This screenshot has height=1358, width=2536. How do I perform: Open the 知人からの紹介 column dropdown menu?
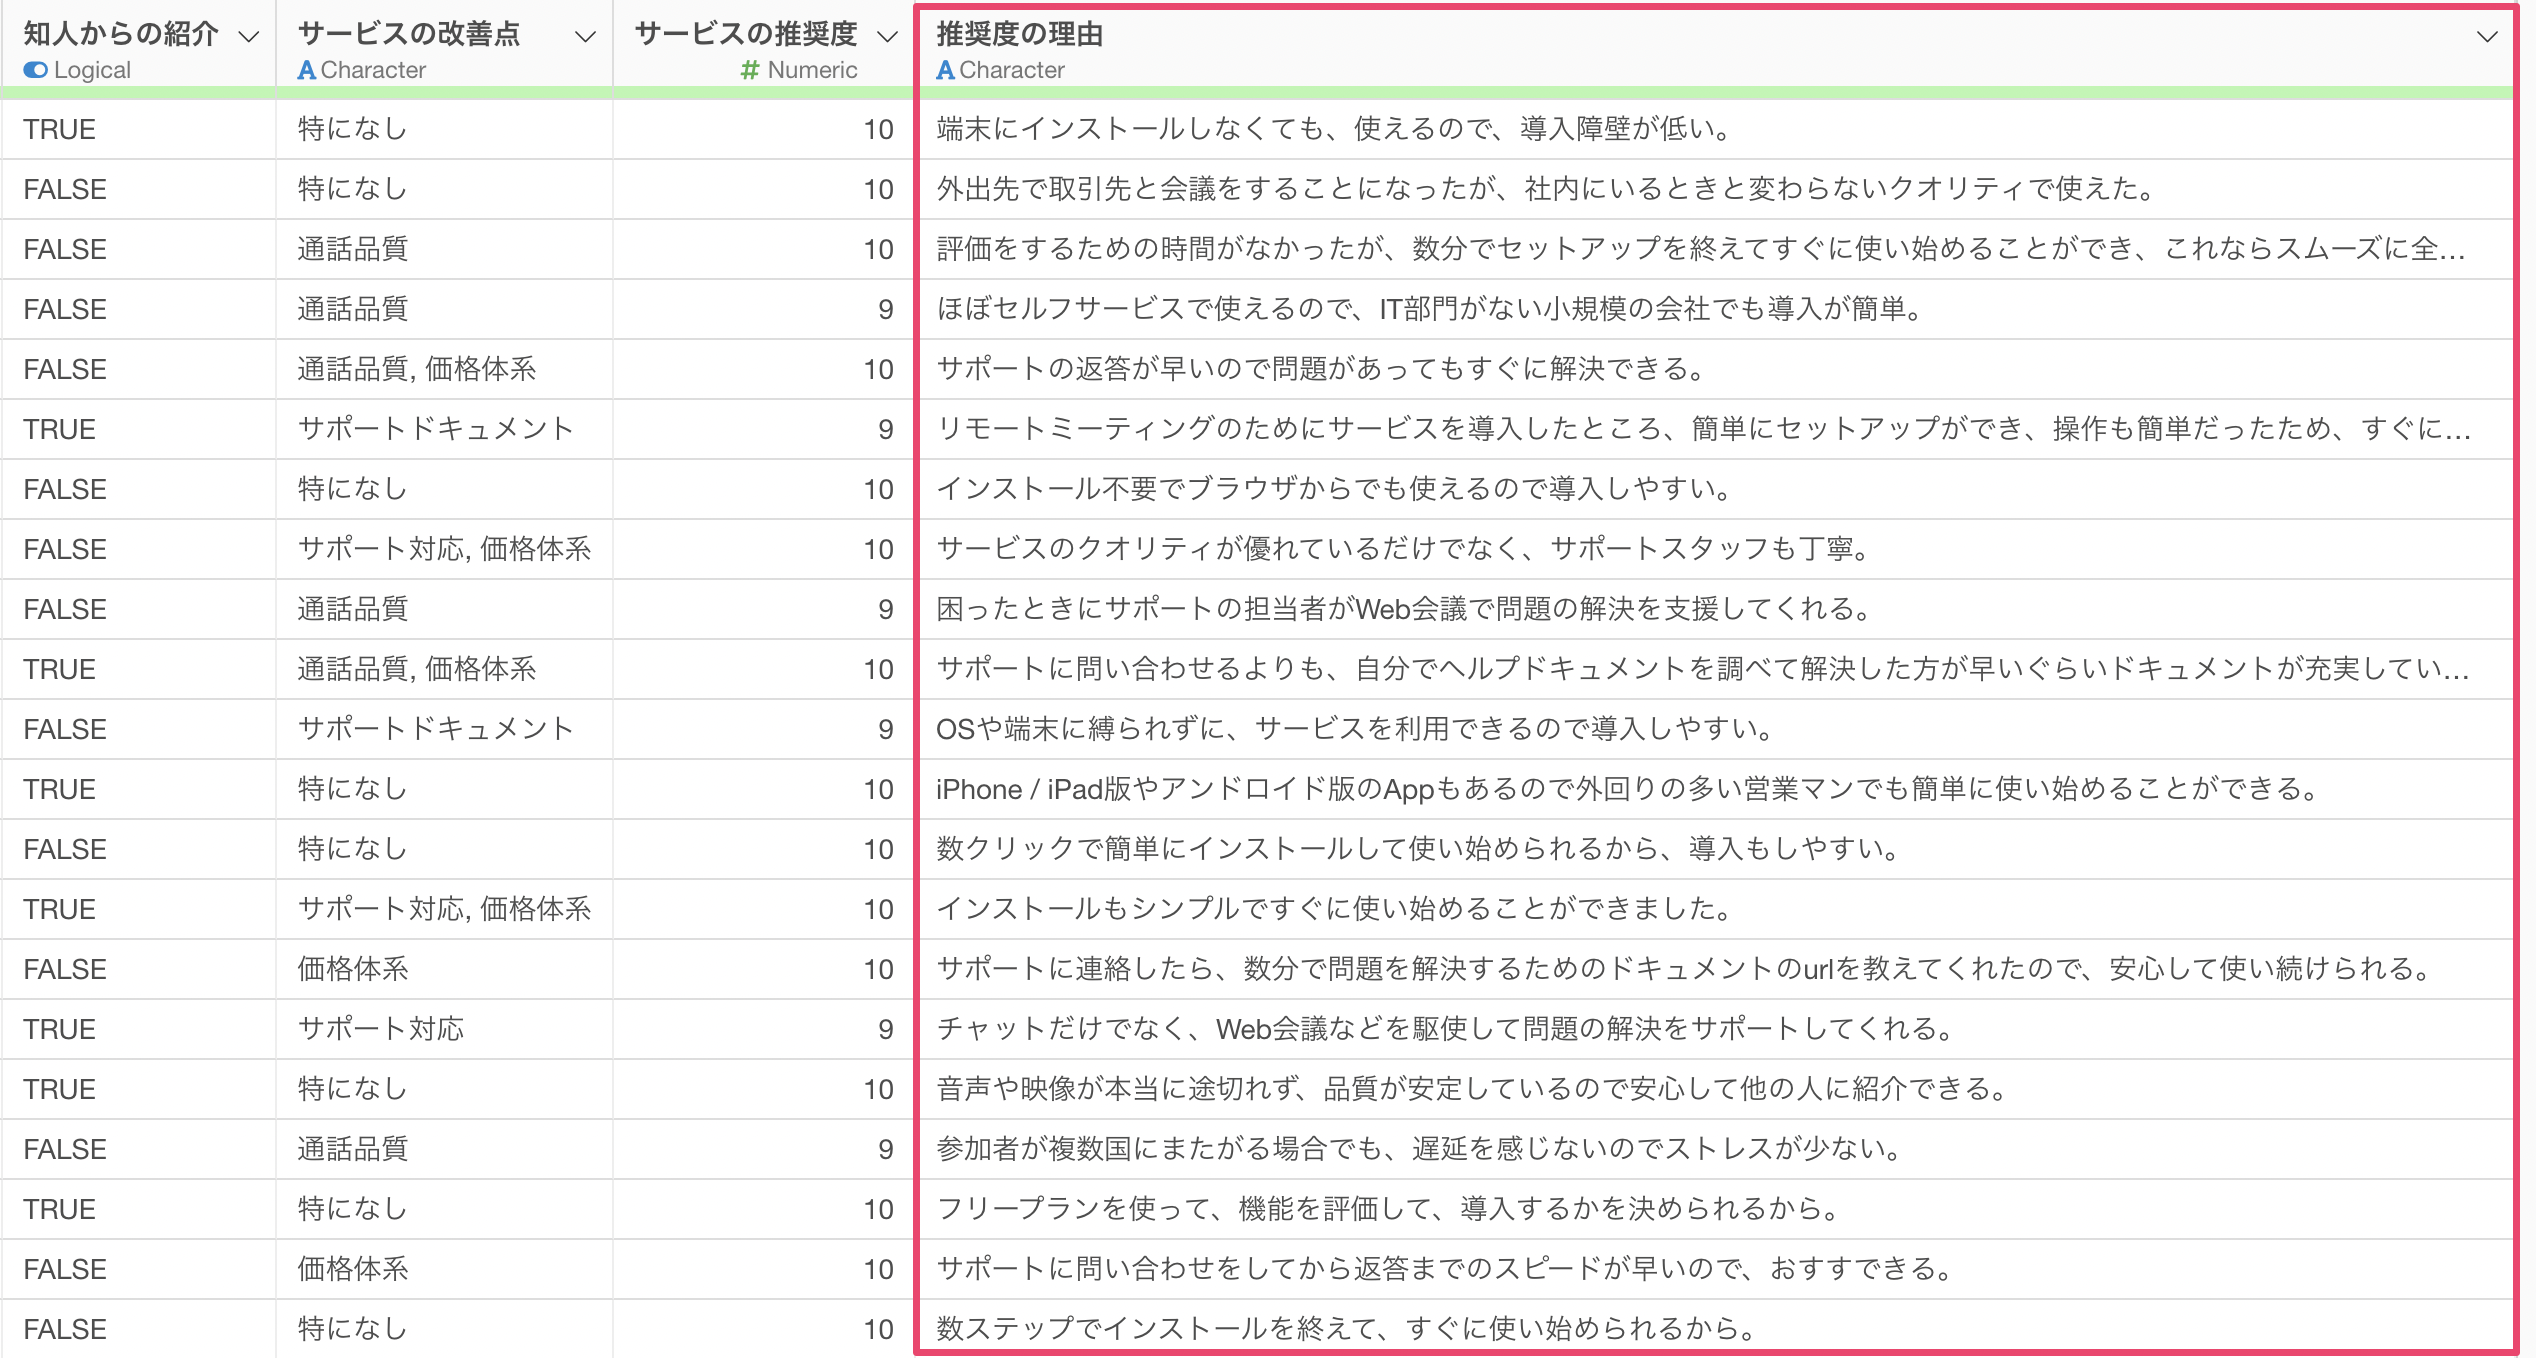[x=249, y=37]
